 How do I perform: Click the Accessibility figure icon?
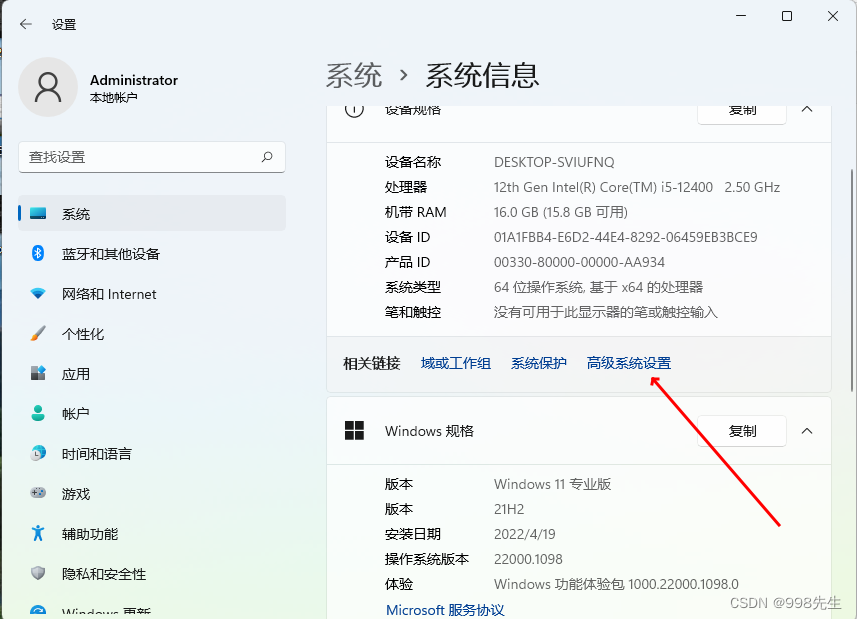[38, 533]
